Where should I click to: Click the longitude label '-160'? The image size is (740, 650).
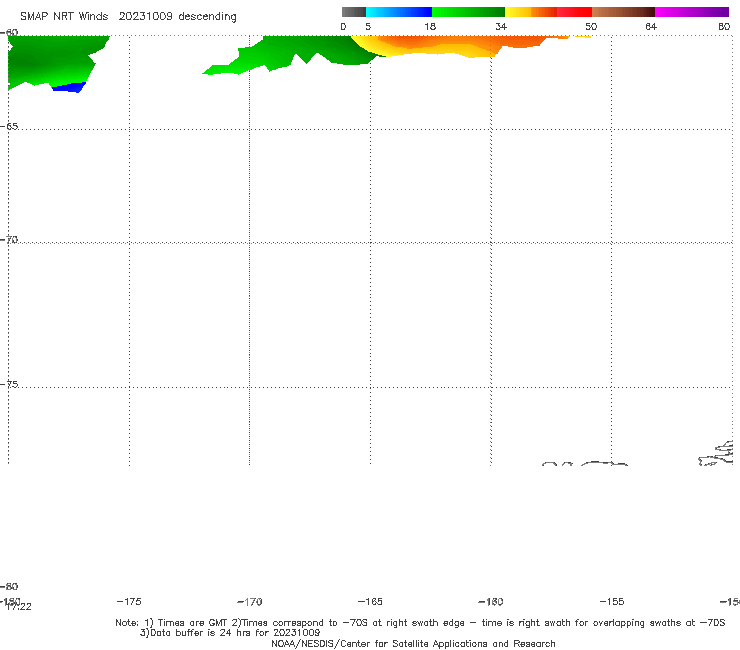[491, 601]
